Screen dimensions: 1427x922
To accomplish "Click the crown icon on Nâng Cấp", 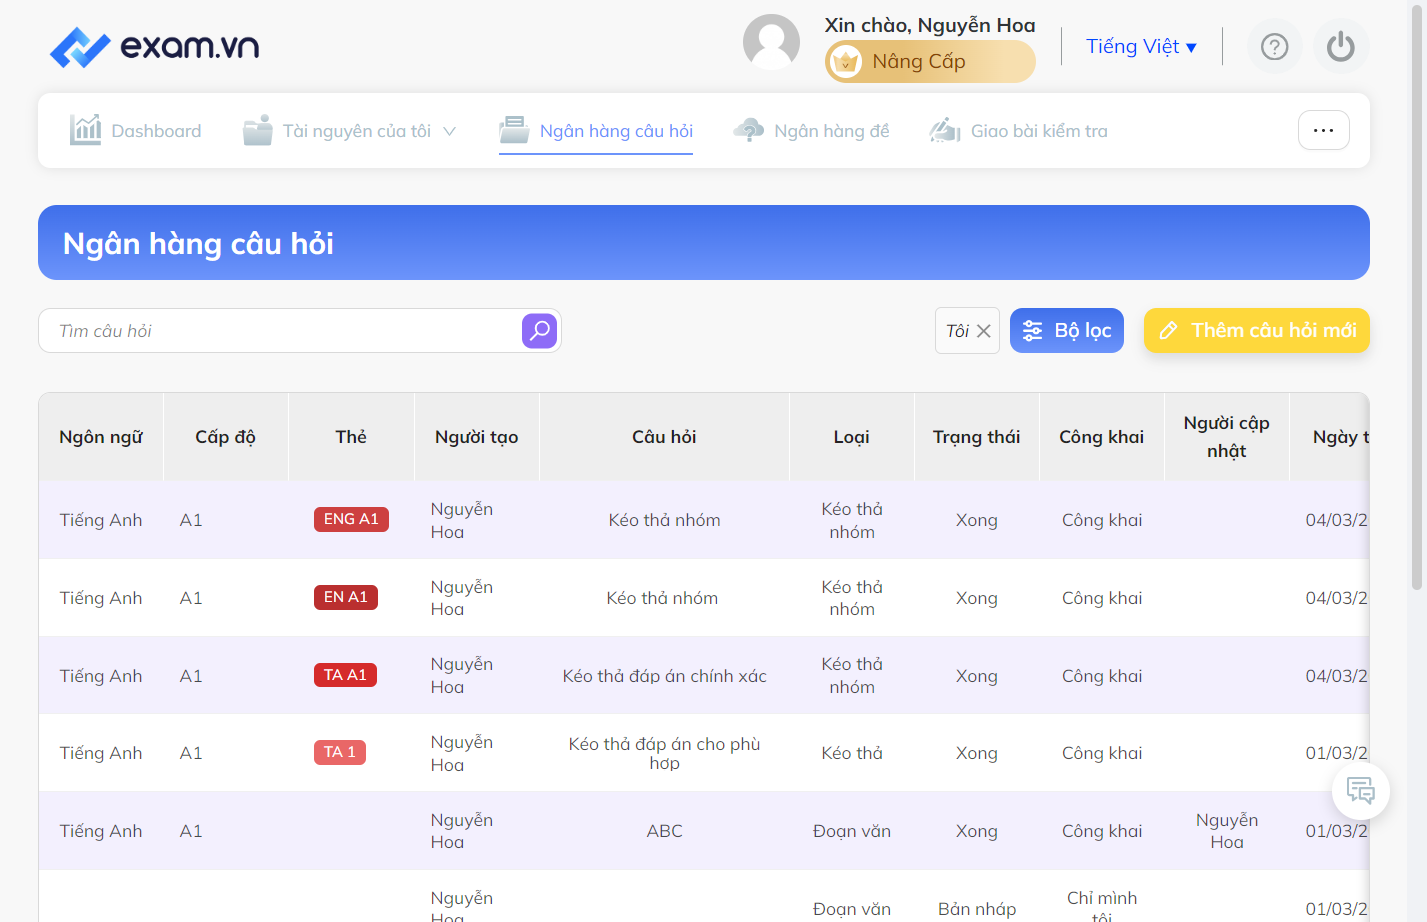I will (846, 62).
